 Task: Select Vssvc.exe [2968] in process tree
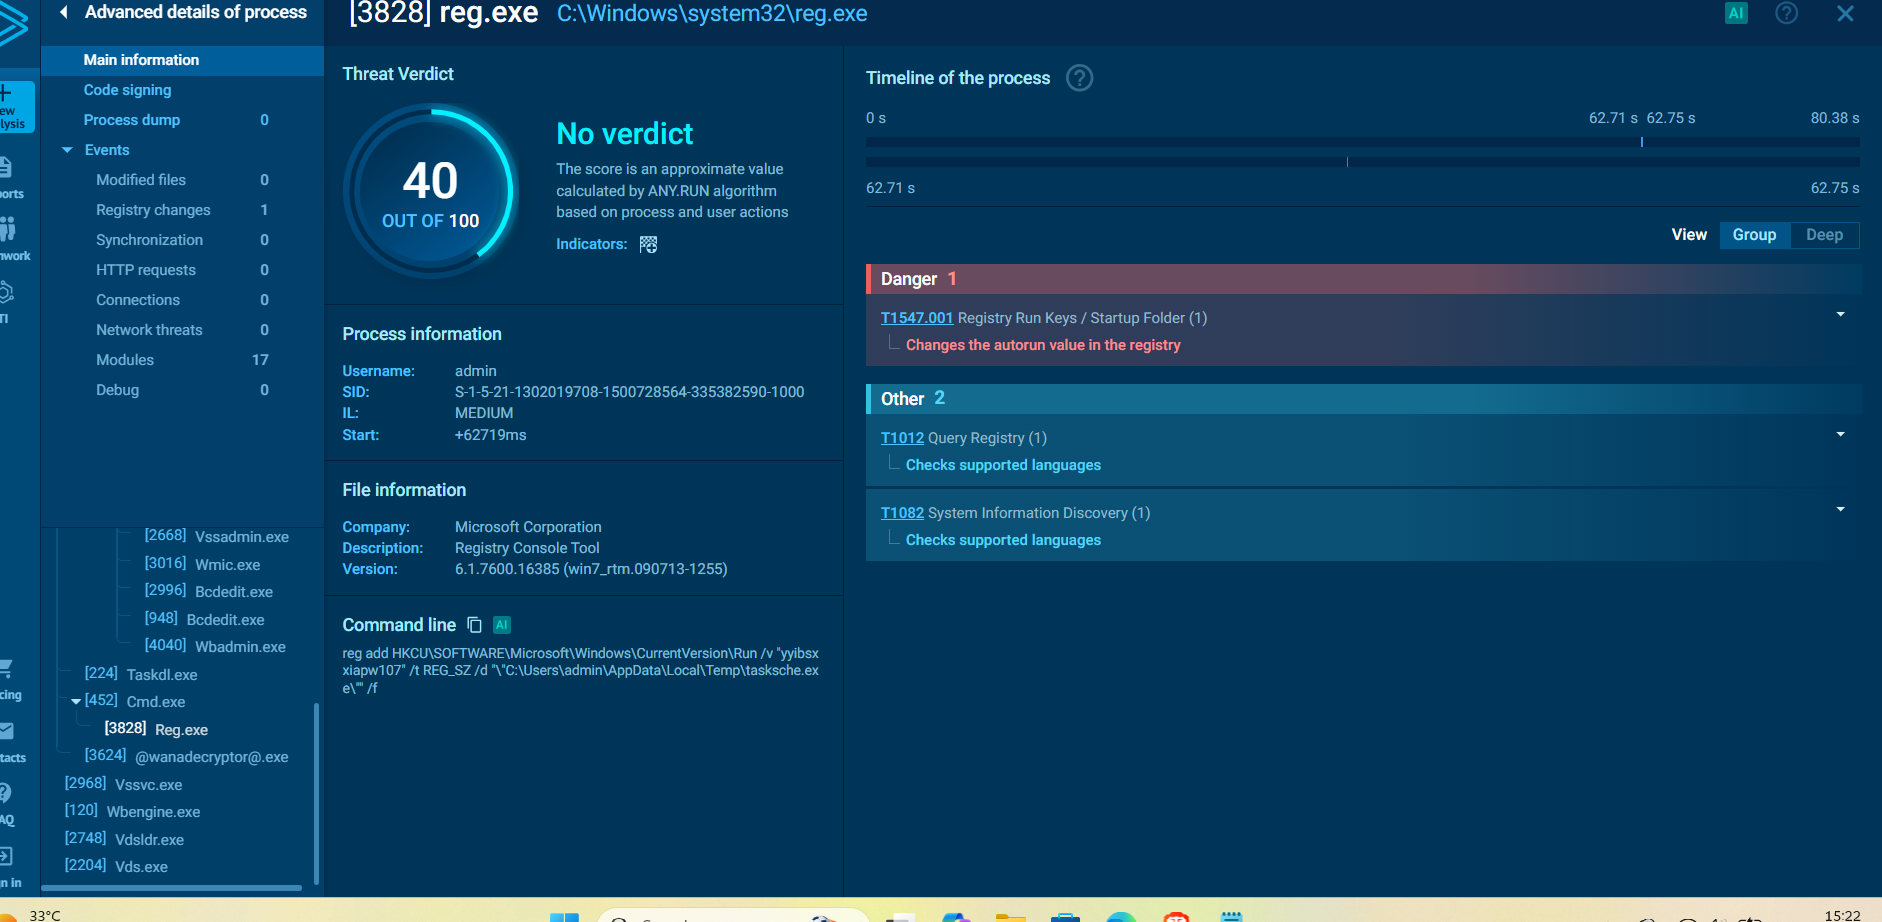click(x=123, y=784)
